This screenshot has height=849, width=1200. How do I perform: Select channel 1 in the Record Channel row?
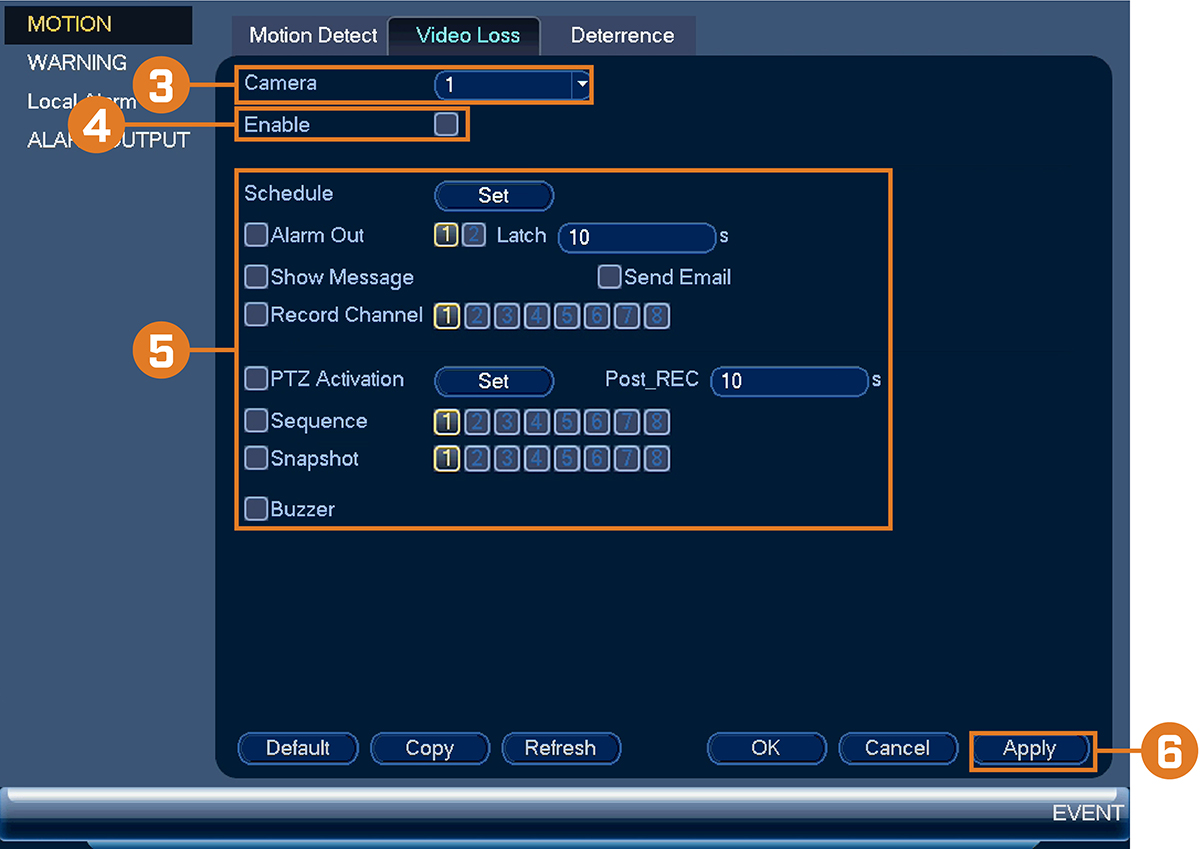(x=447, y=317)
